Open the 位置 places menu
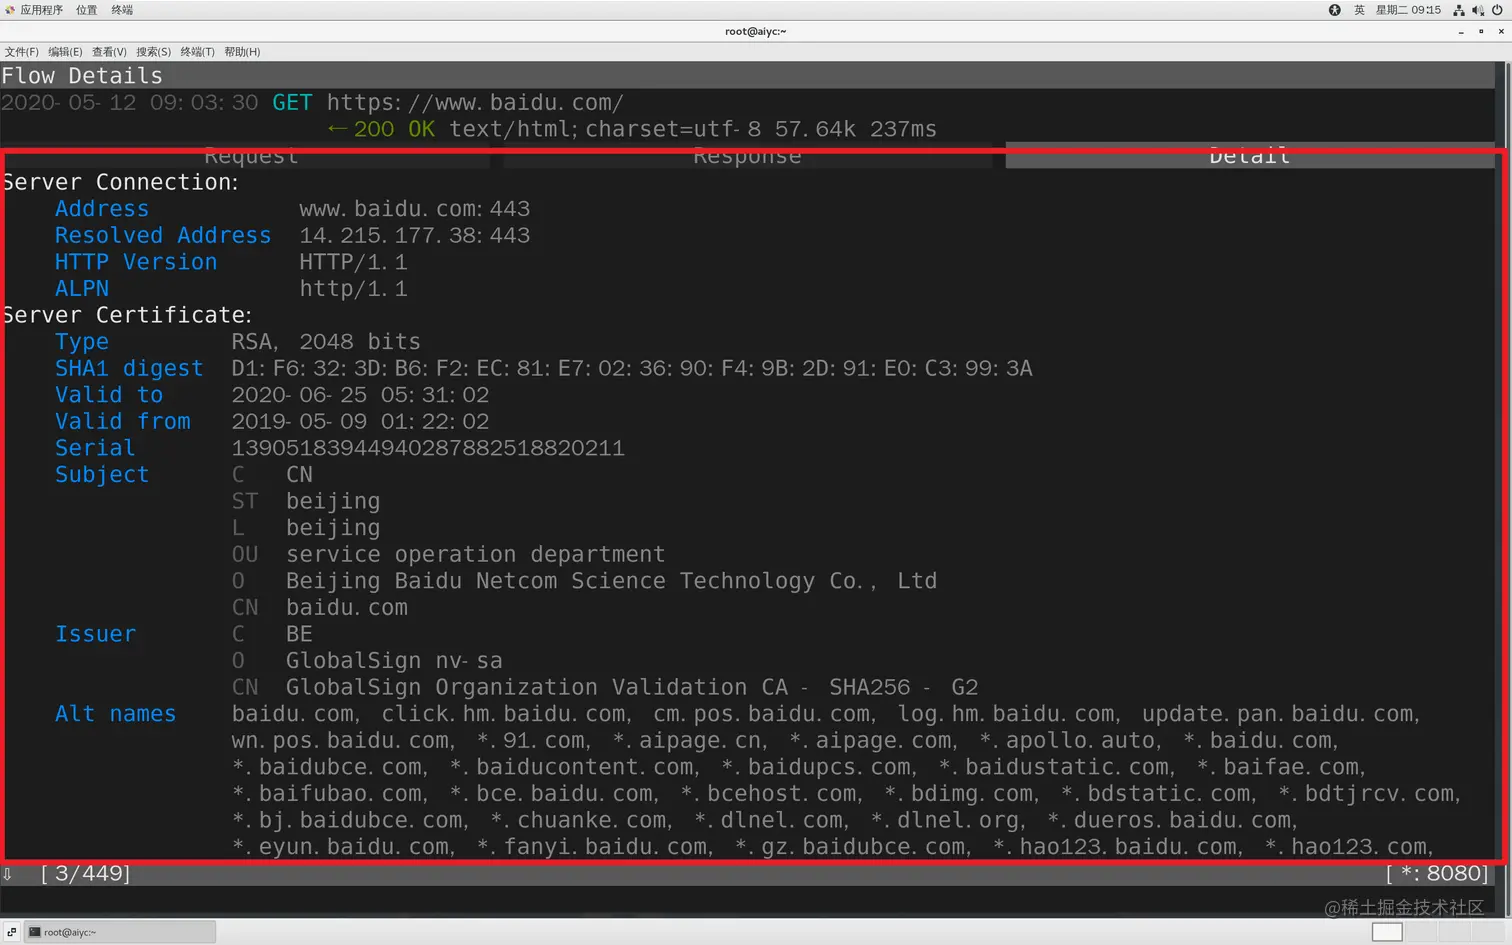1512x945 pixels. (87, 10)
